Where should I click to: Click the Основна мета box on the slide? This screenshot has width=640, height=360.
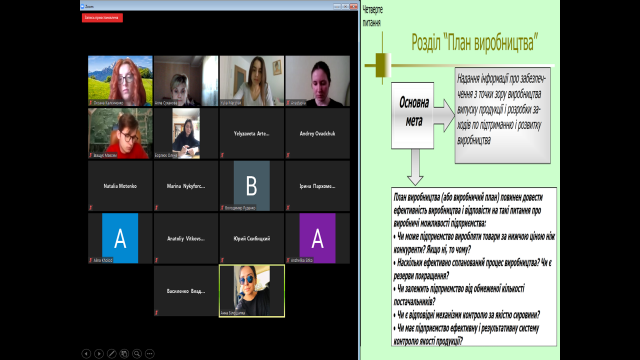pos(413,115)
